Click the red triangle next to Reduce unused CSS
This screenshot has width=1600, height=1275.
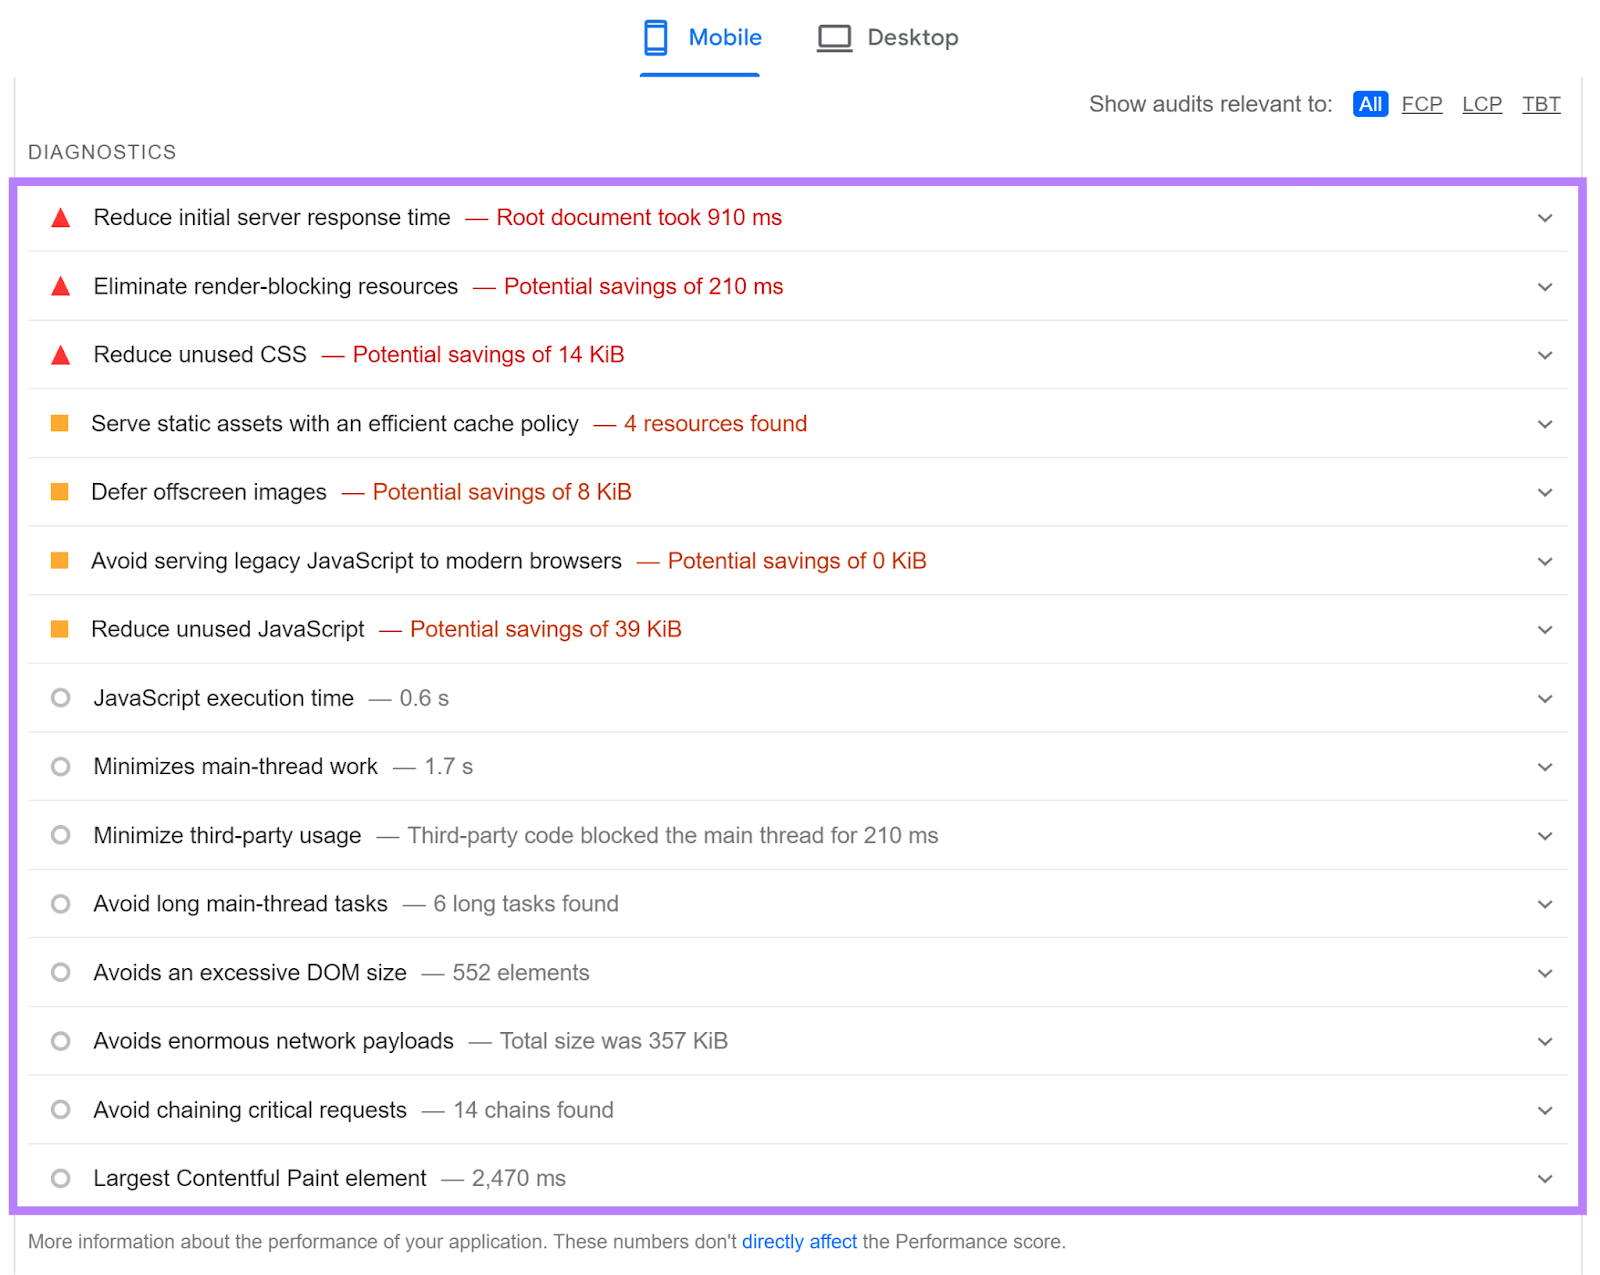(61, 355)
